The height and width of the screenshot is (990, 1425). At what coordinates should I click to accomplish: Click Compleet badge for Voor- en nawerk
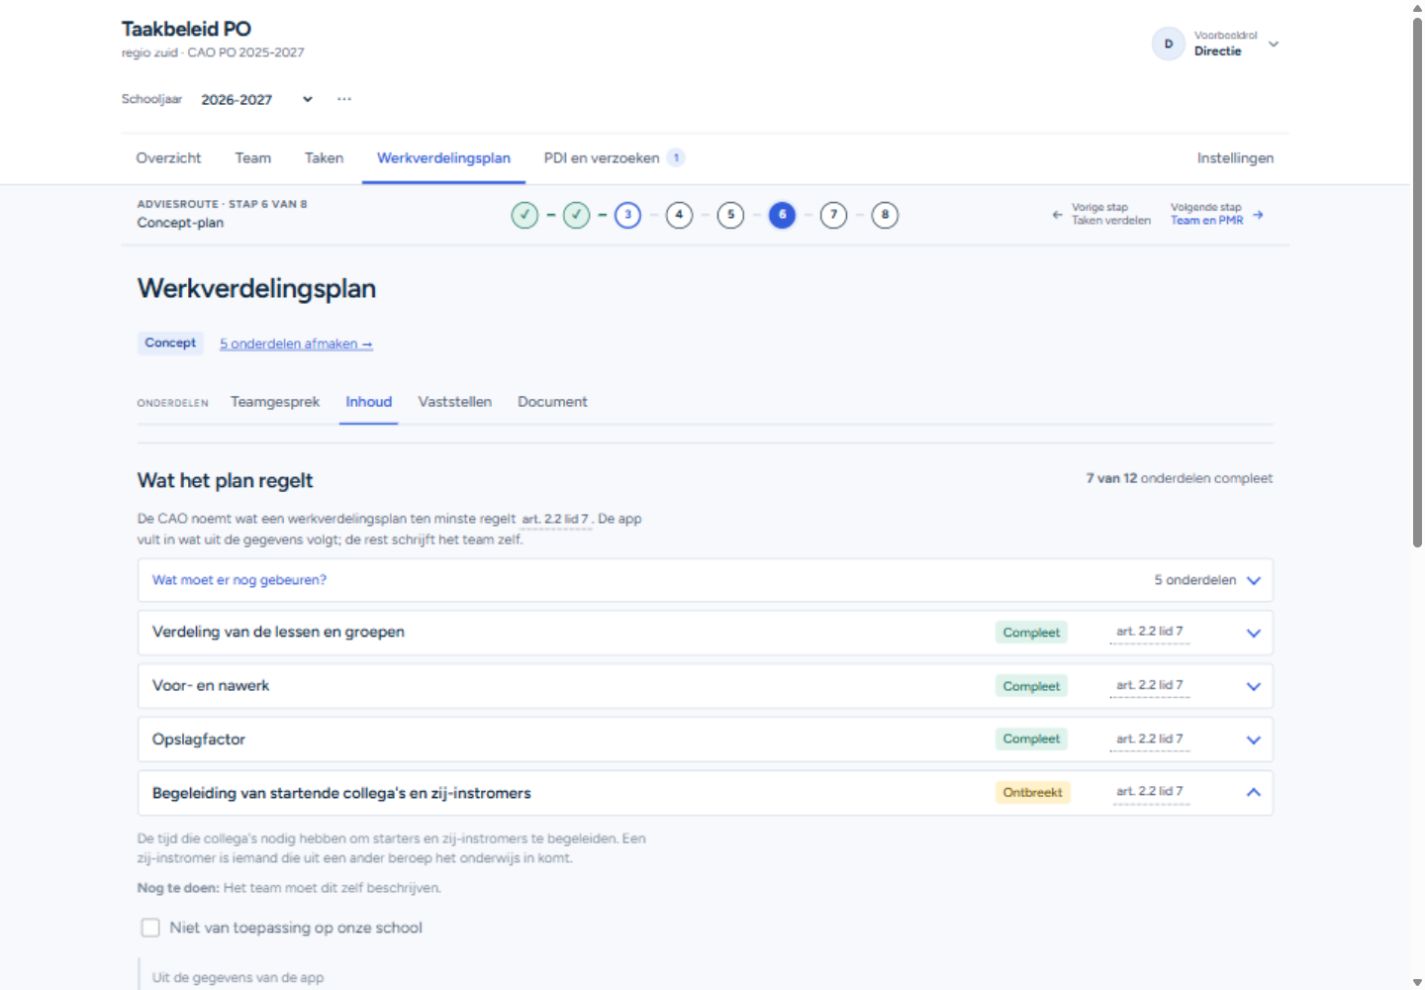point(1031,686)
